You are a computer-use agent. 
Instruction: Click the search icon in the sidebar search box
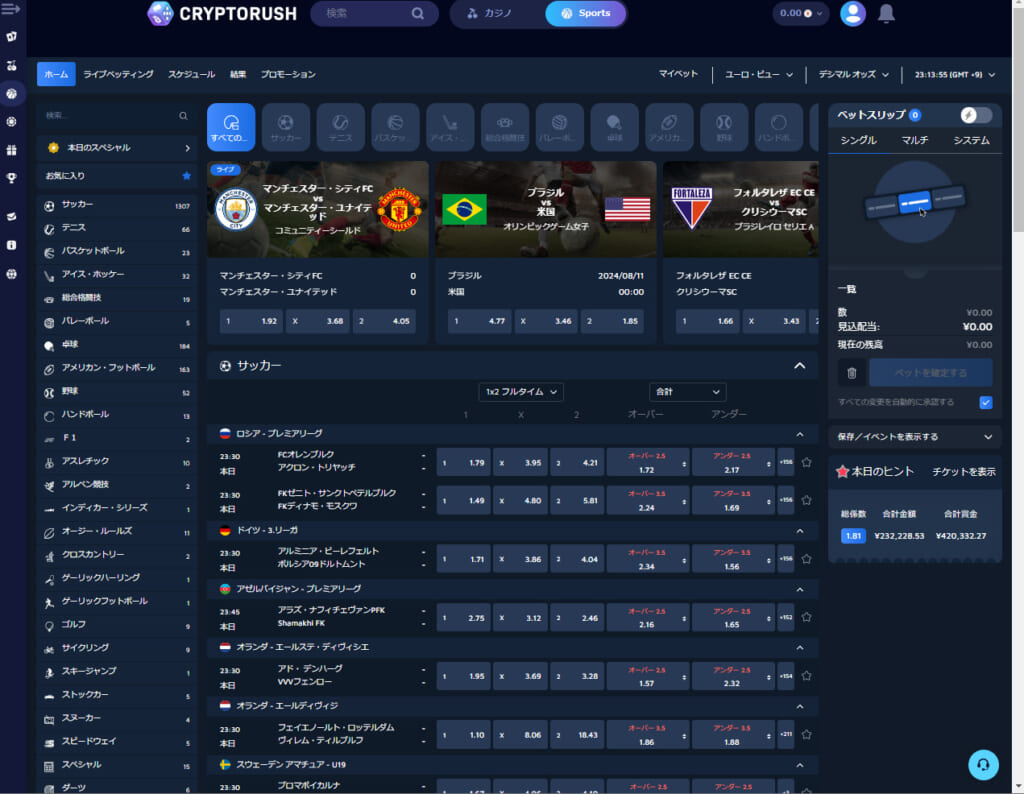click(x=183, y=116)
